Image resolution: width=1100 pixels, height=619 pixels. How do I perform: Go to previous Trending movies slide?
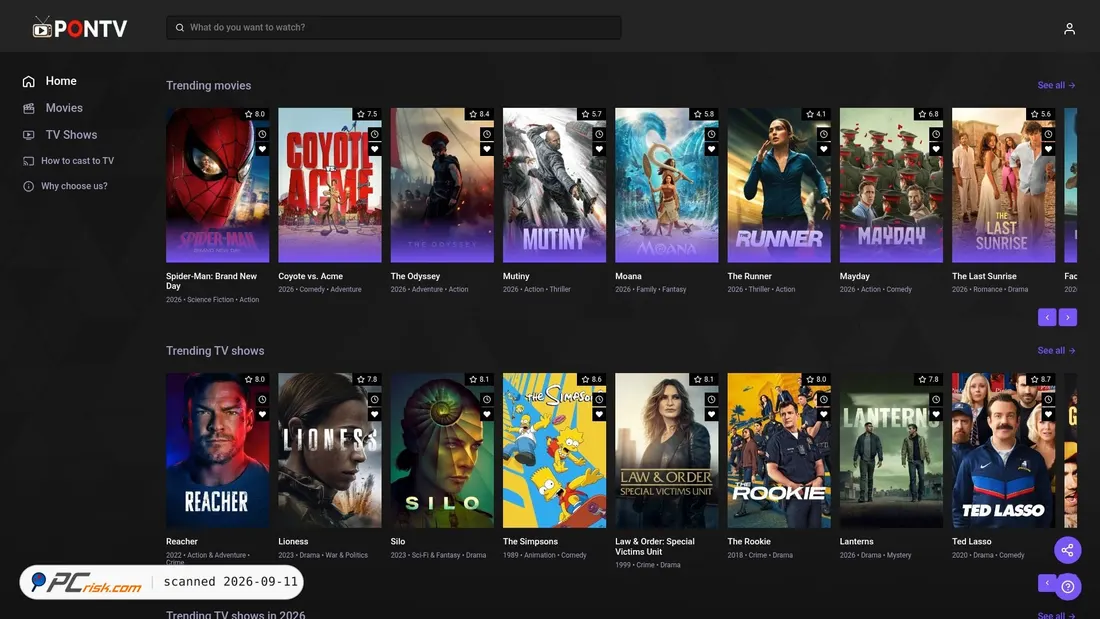click(1047, 317)
